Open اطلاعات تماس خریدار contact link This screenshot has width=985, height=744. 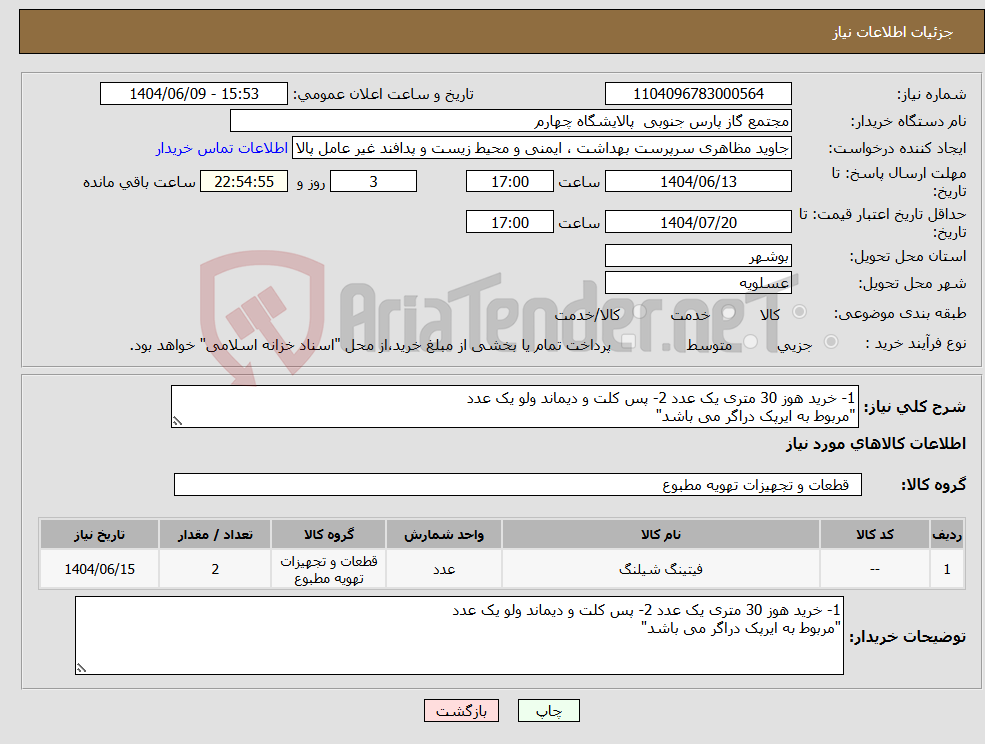click(x=222, y=148)
